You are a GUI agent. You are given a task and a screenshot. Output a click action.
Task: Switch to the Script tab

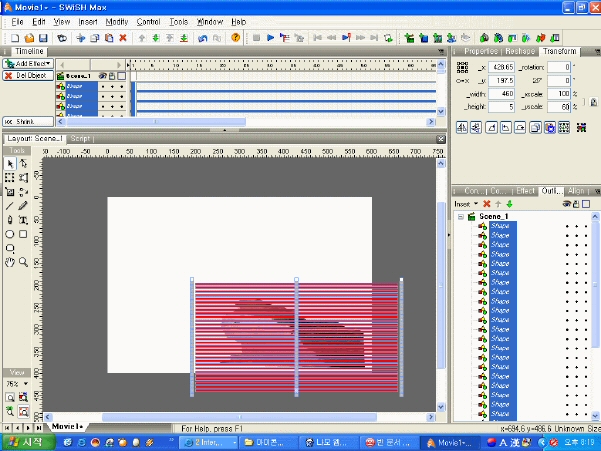click(x=80, y=139)
